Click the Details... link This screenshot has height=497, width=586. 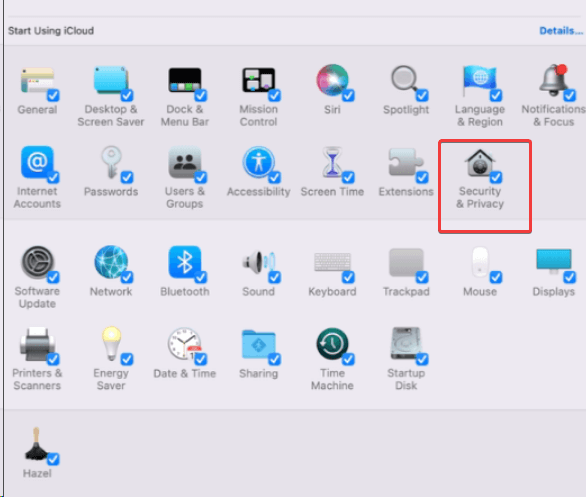point(561,31)
